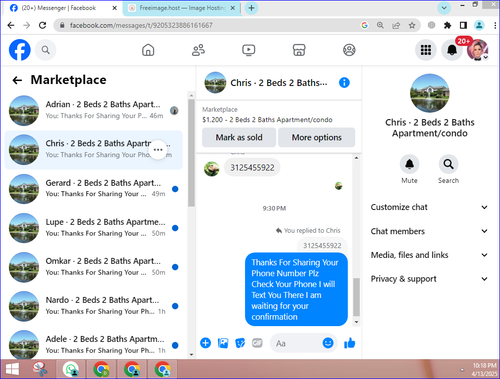
Task: Open the nine-dot Menu grid icon
Action: [426, 50]
